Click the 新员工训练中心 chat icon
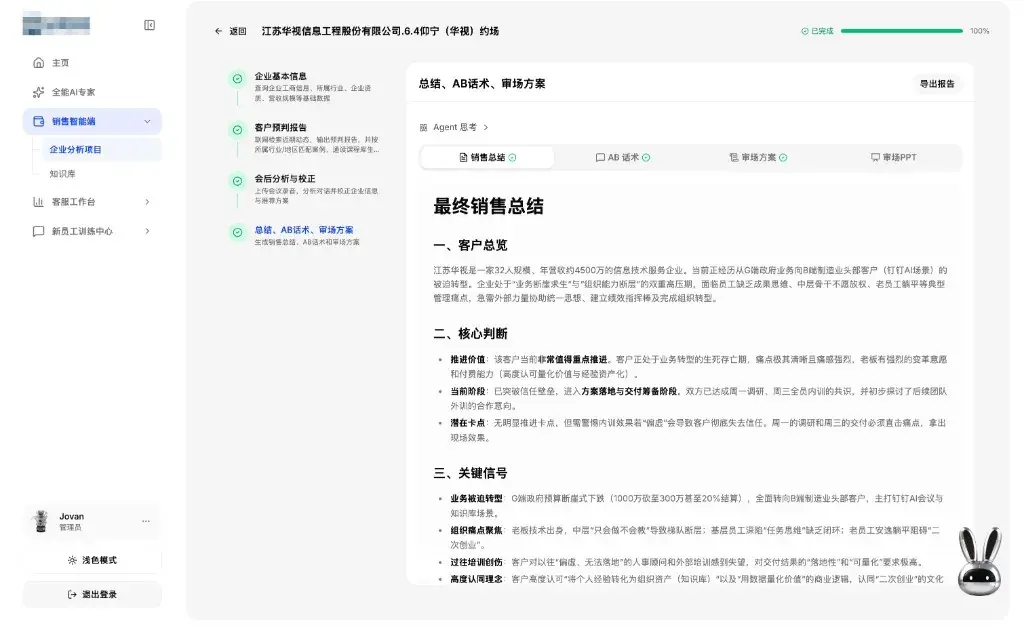The width and height of the screenshot is (1024, 632). click(39, 231)
